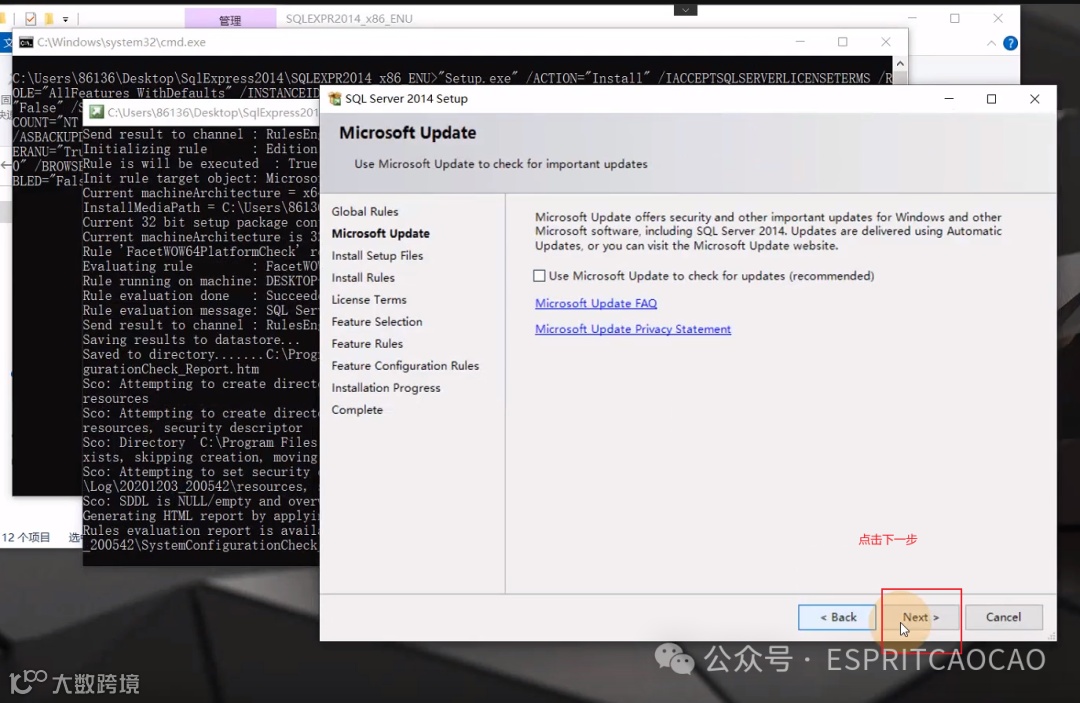This screenshot has height=703, width=1080.
Task: Click the Next button in setup
Action: pos(921,617)
